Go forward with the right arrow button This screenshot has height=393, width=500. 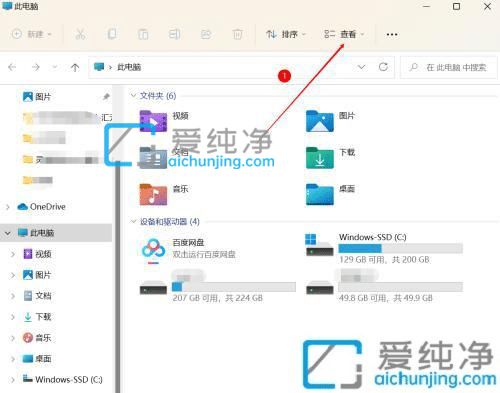click(x=36, y=67)
